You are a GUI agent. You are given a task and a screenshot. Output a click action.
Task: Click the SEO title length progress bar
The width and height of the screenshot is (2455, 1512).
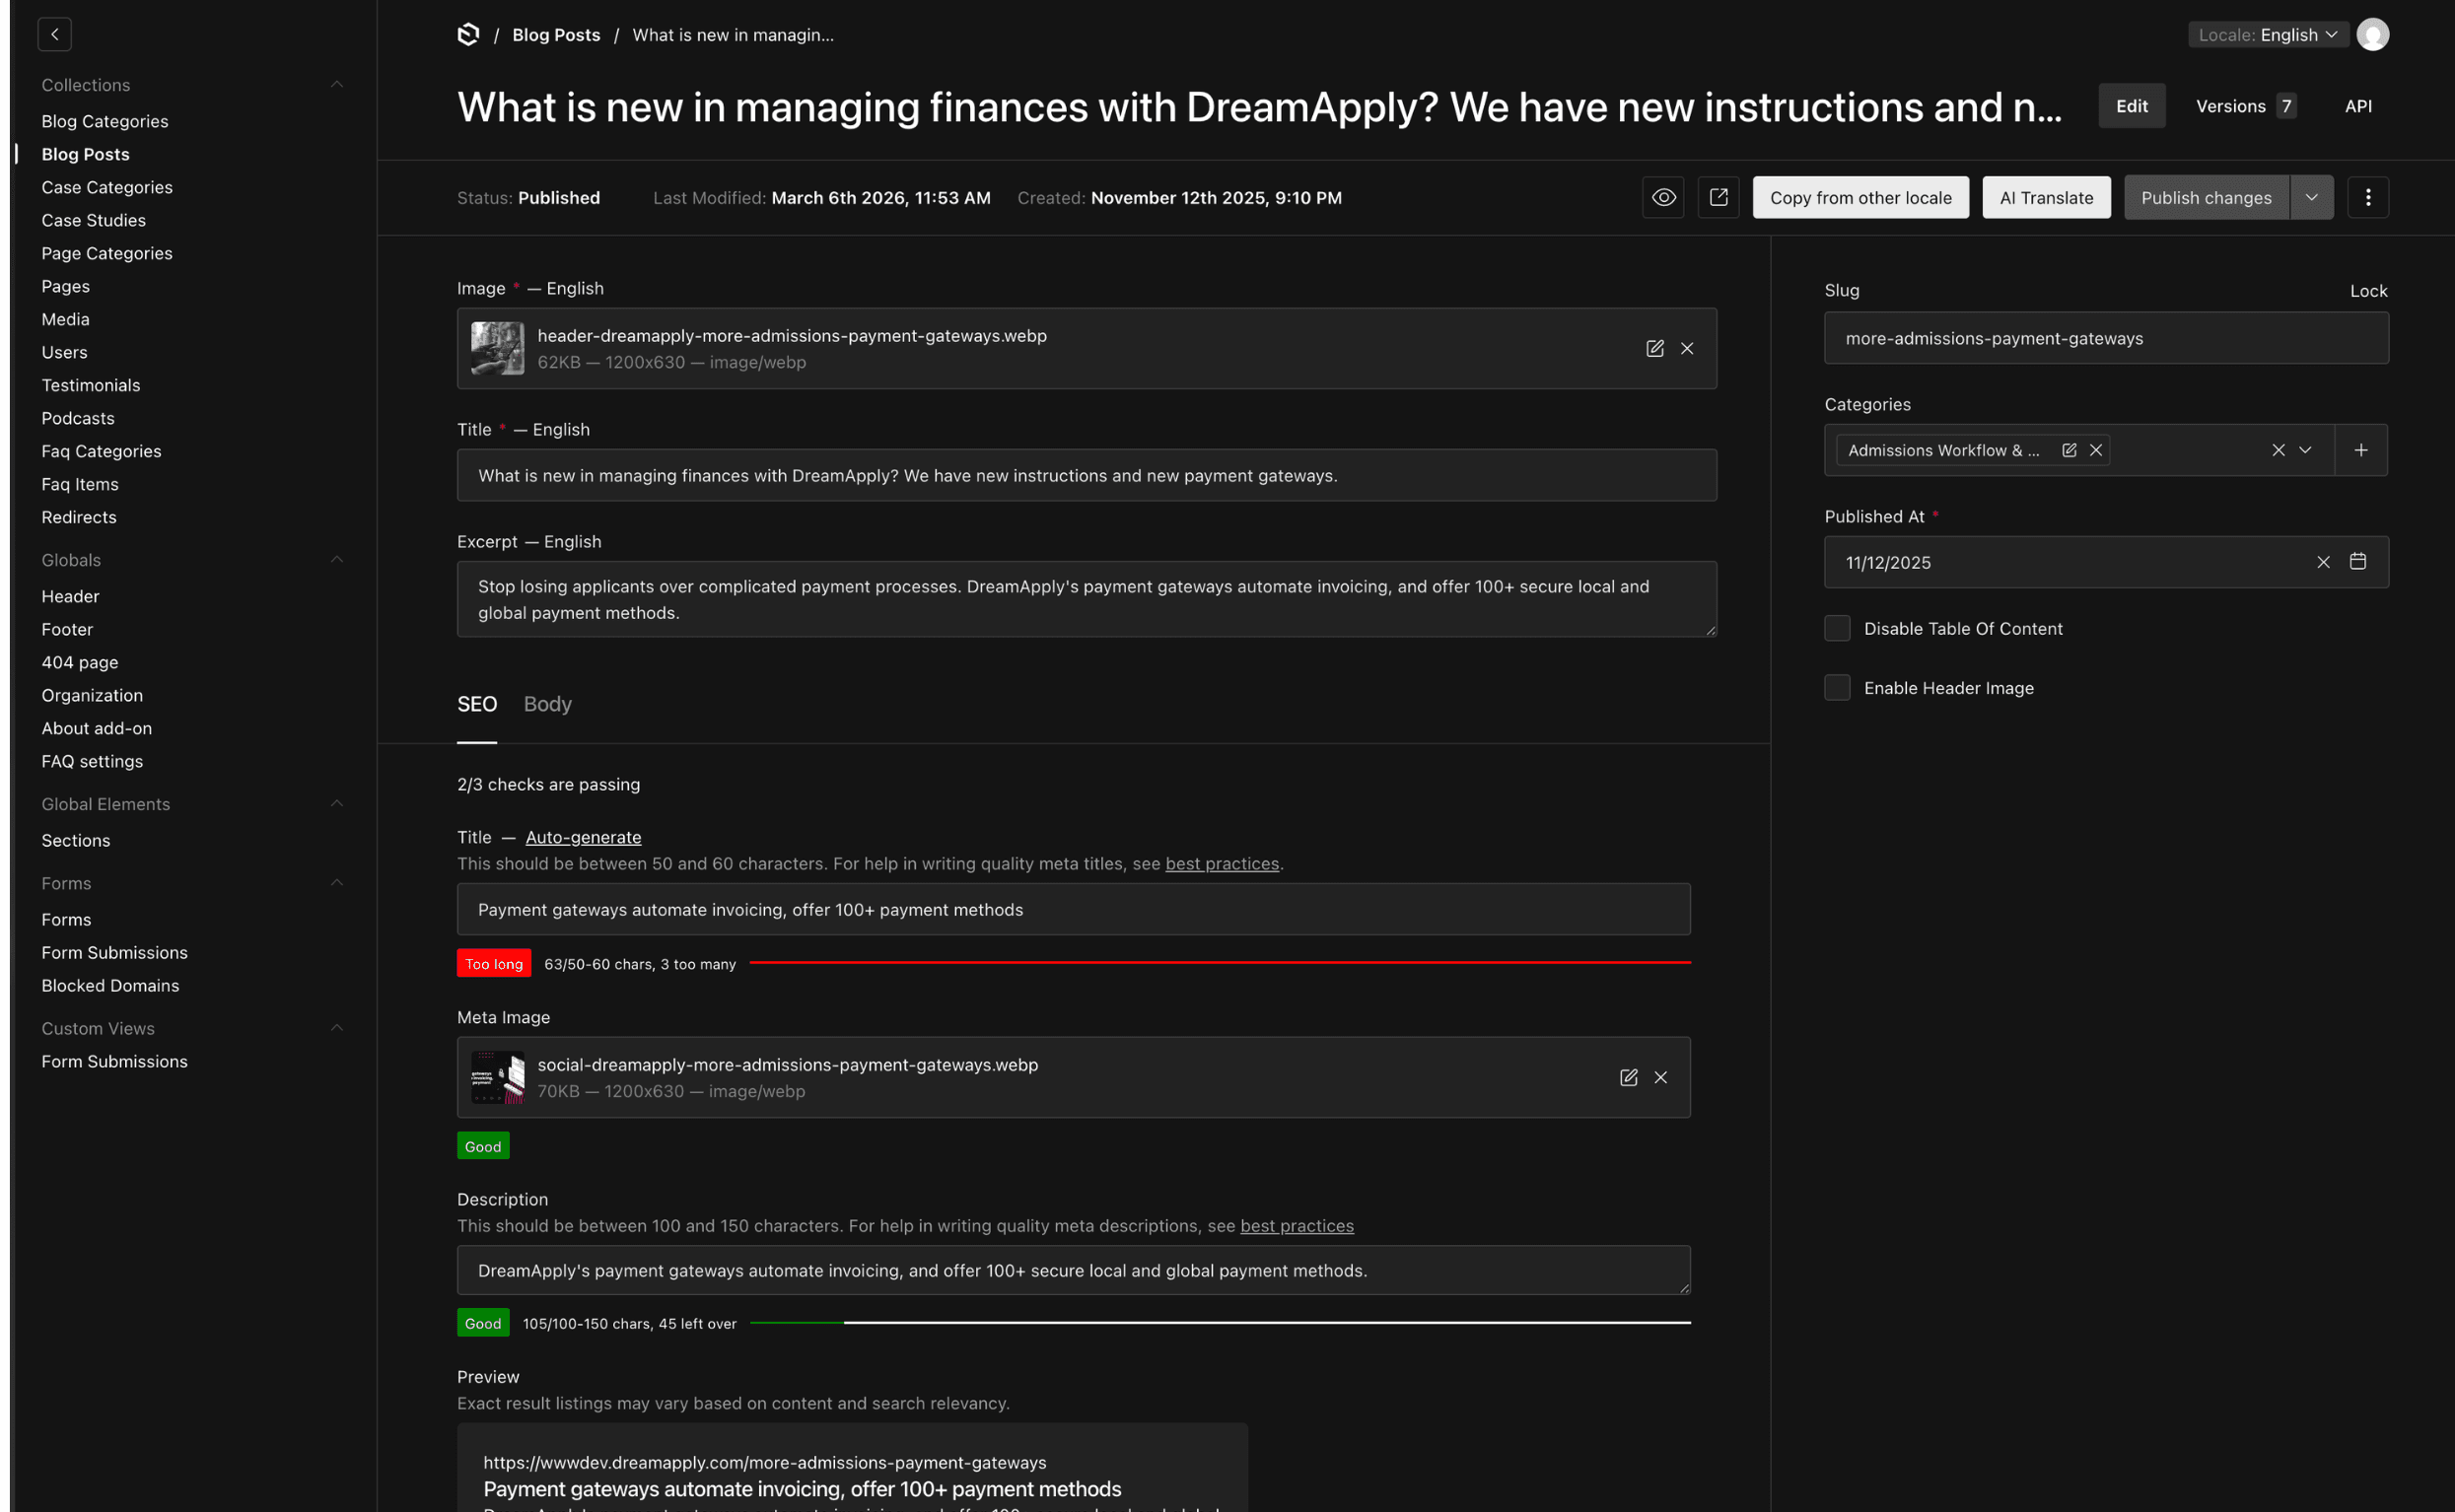1220,962
